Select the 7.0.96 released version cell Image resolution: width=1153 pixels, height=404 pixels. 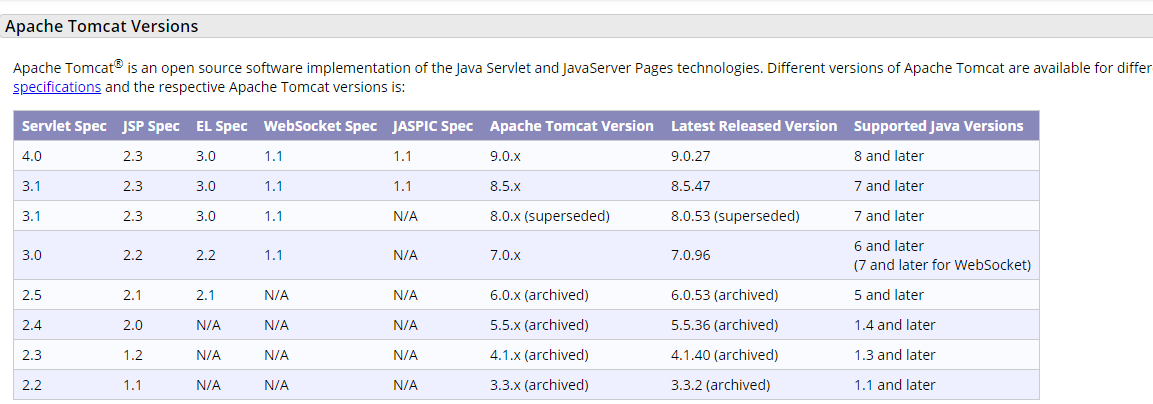tap(690, 255)
